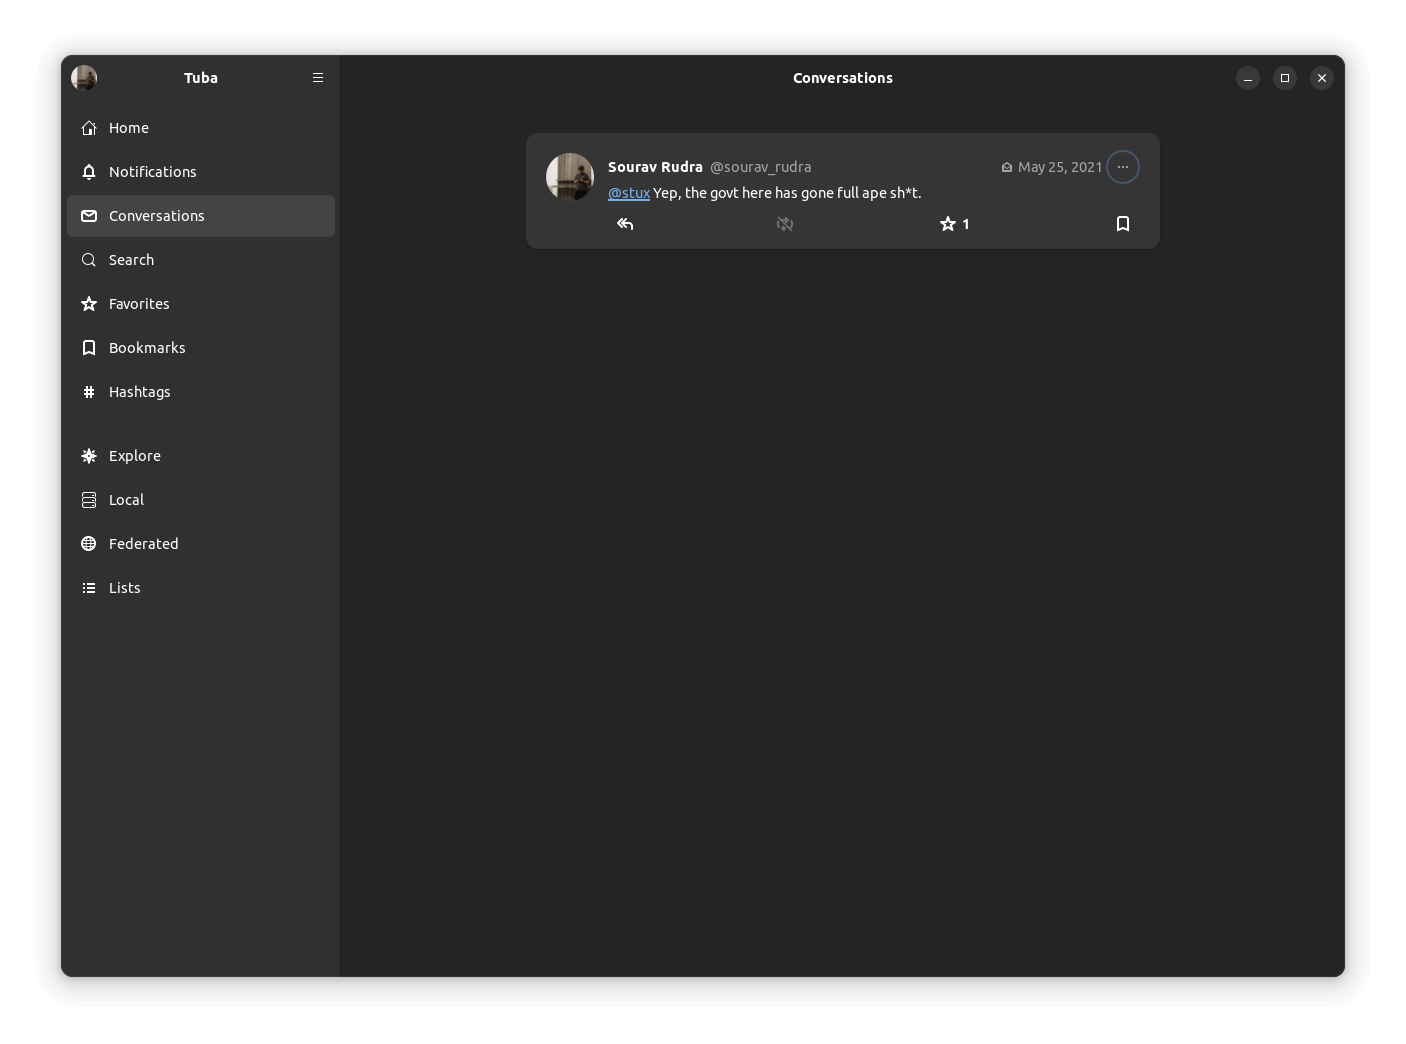1406x1044 pixels.
Task: Go to the Home feed
Action: click(x=128, y=128)
